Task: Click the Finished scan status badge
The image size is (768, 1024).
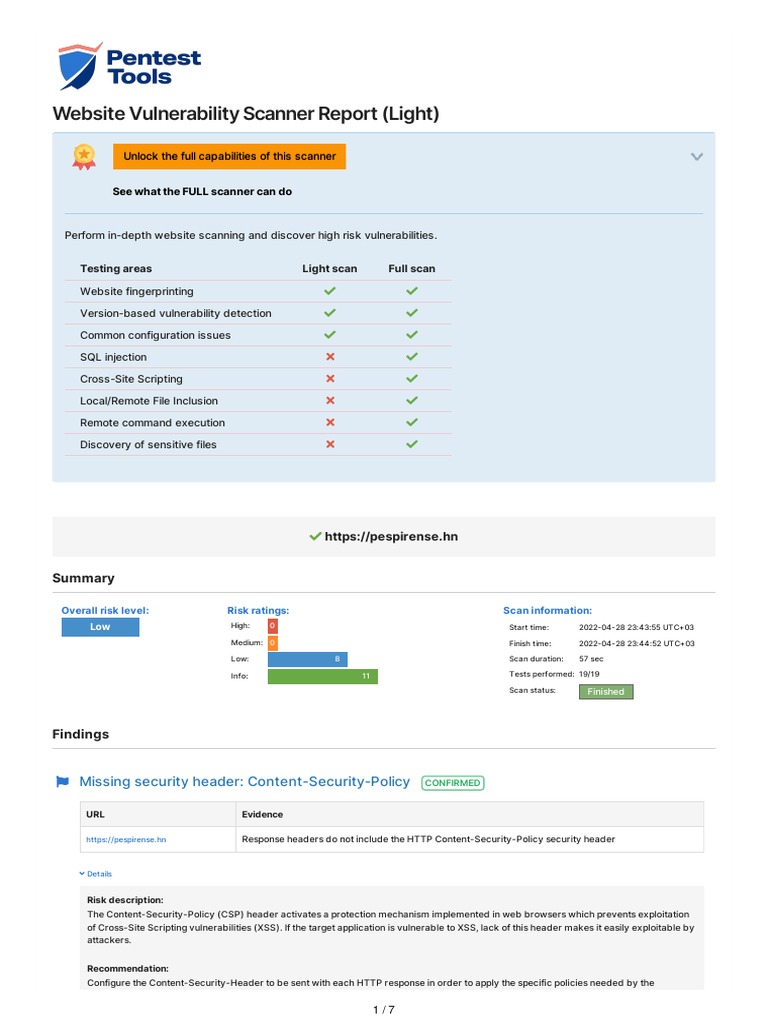Action: click(606, 692)
